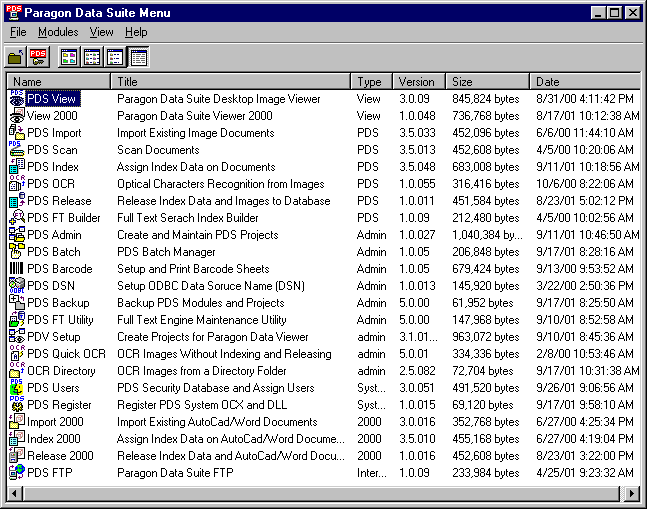This screenshot has height=509, width=647.
Task: Click the PDS key login toolbar icon
Action: pos(38,57)
